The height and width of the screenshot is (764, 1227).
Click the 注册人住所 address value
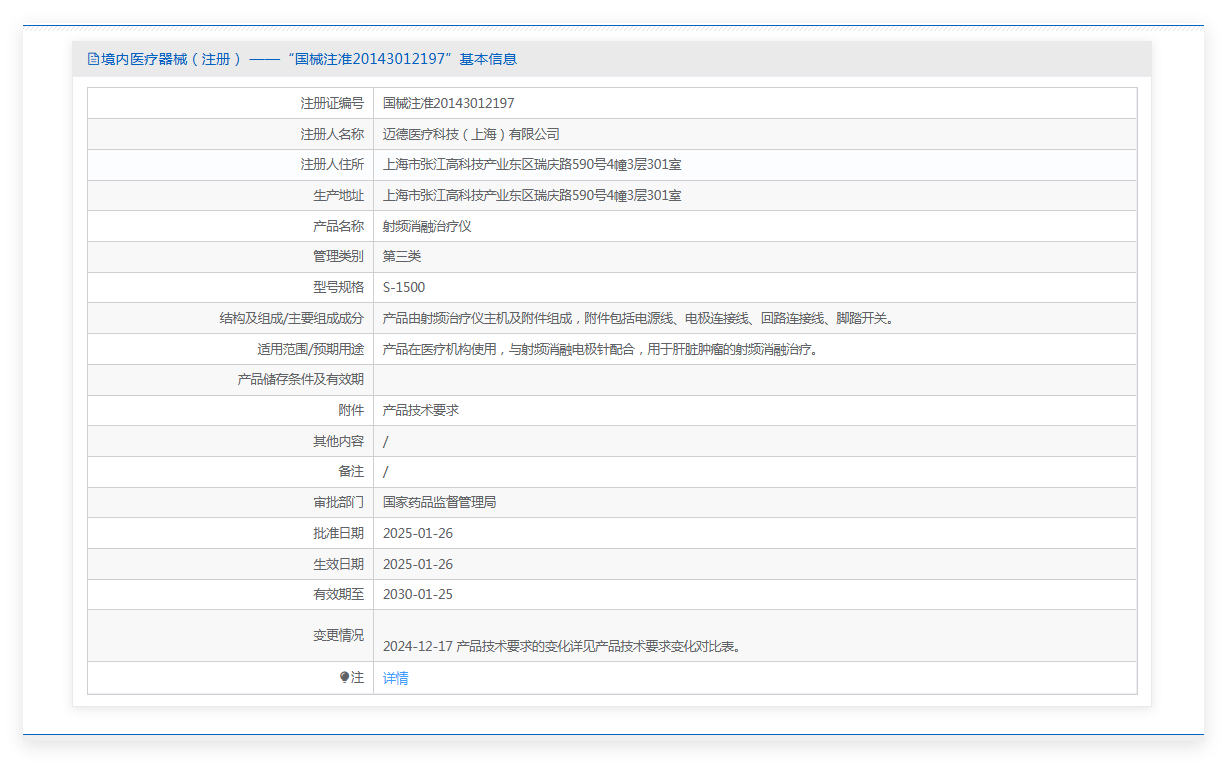pyautogui.click(x=532, y=165)
